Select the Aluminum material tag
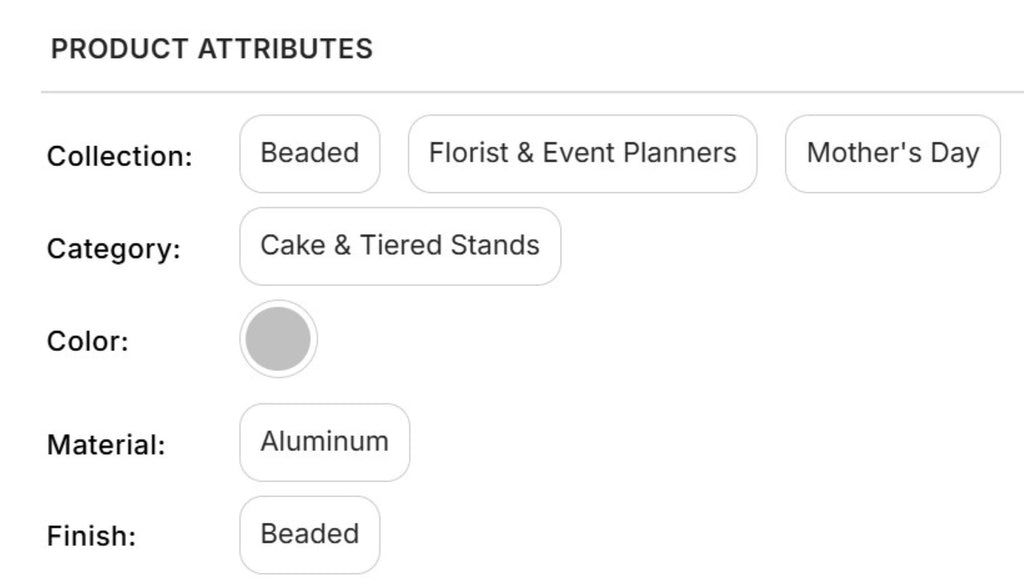The width and height of the screenshot is (1024, 586). pos(324,442)
